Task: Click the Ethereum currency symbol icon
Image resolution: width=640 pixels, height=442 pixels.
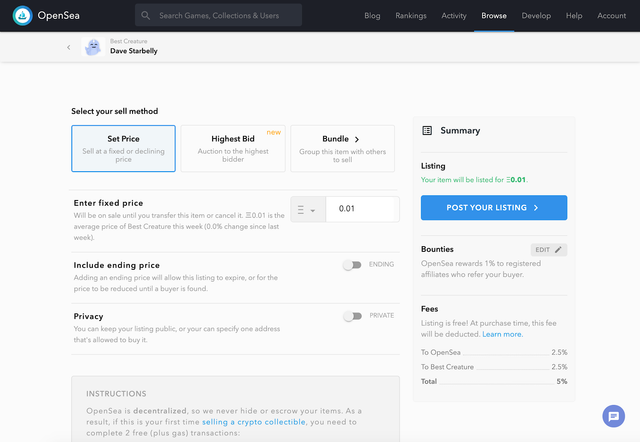Action: (x=301, y=210)
